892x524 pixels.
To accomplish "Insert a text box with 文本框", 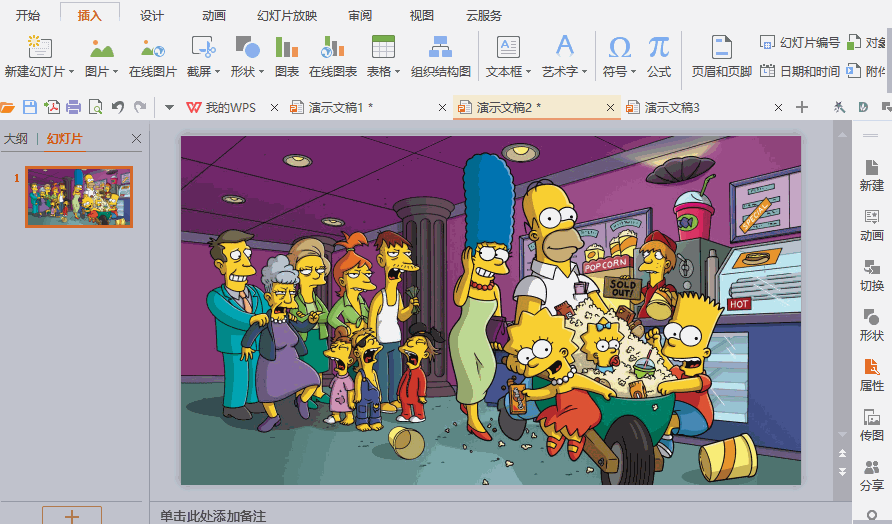I will pyautogui.click(x=508, y=47).
